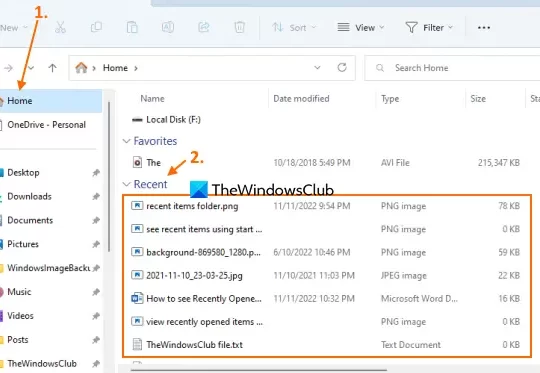Click the pin icon next to Music
Screen dimensions: 540x373
pos(96,292)
